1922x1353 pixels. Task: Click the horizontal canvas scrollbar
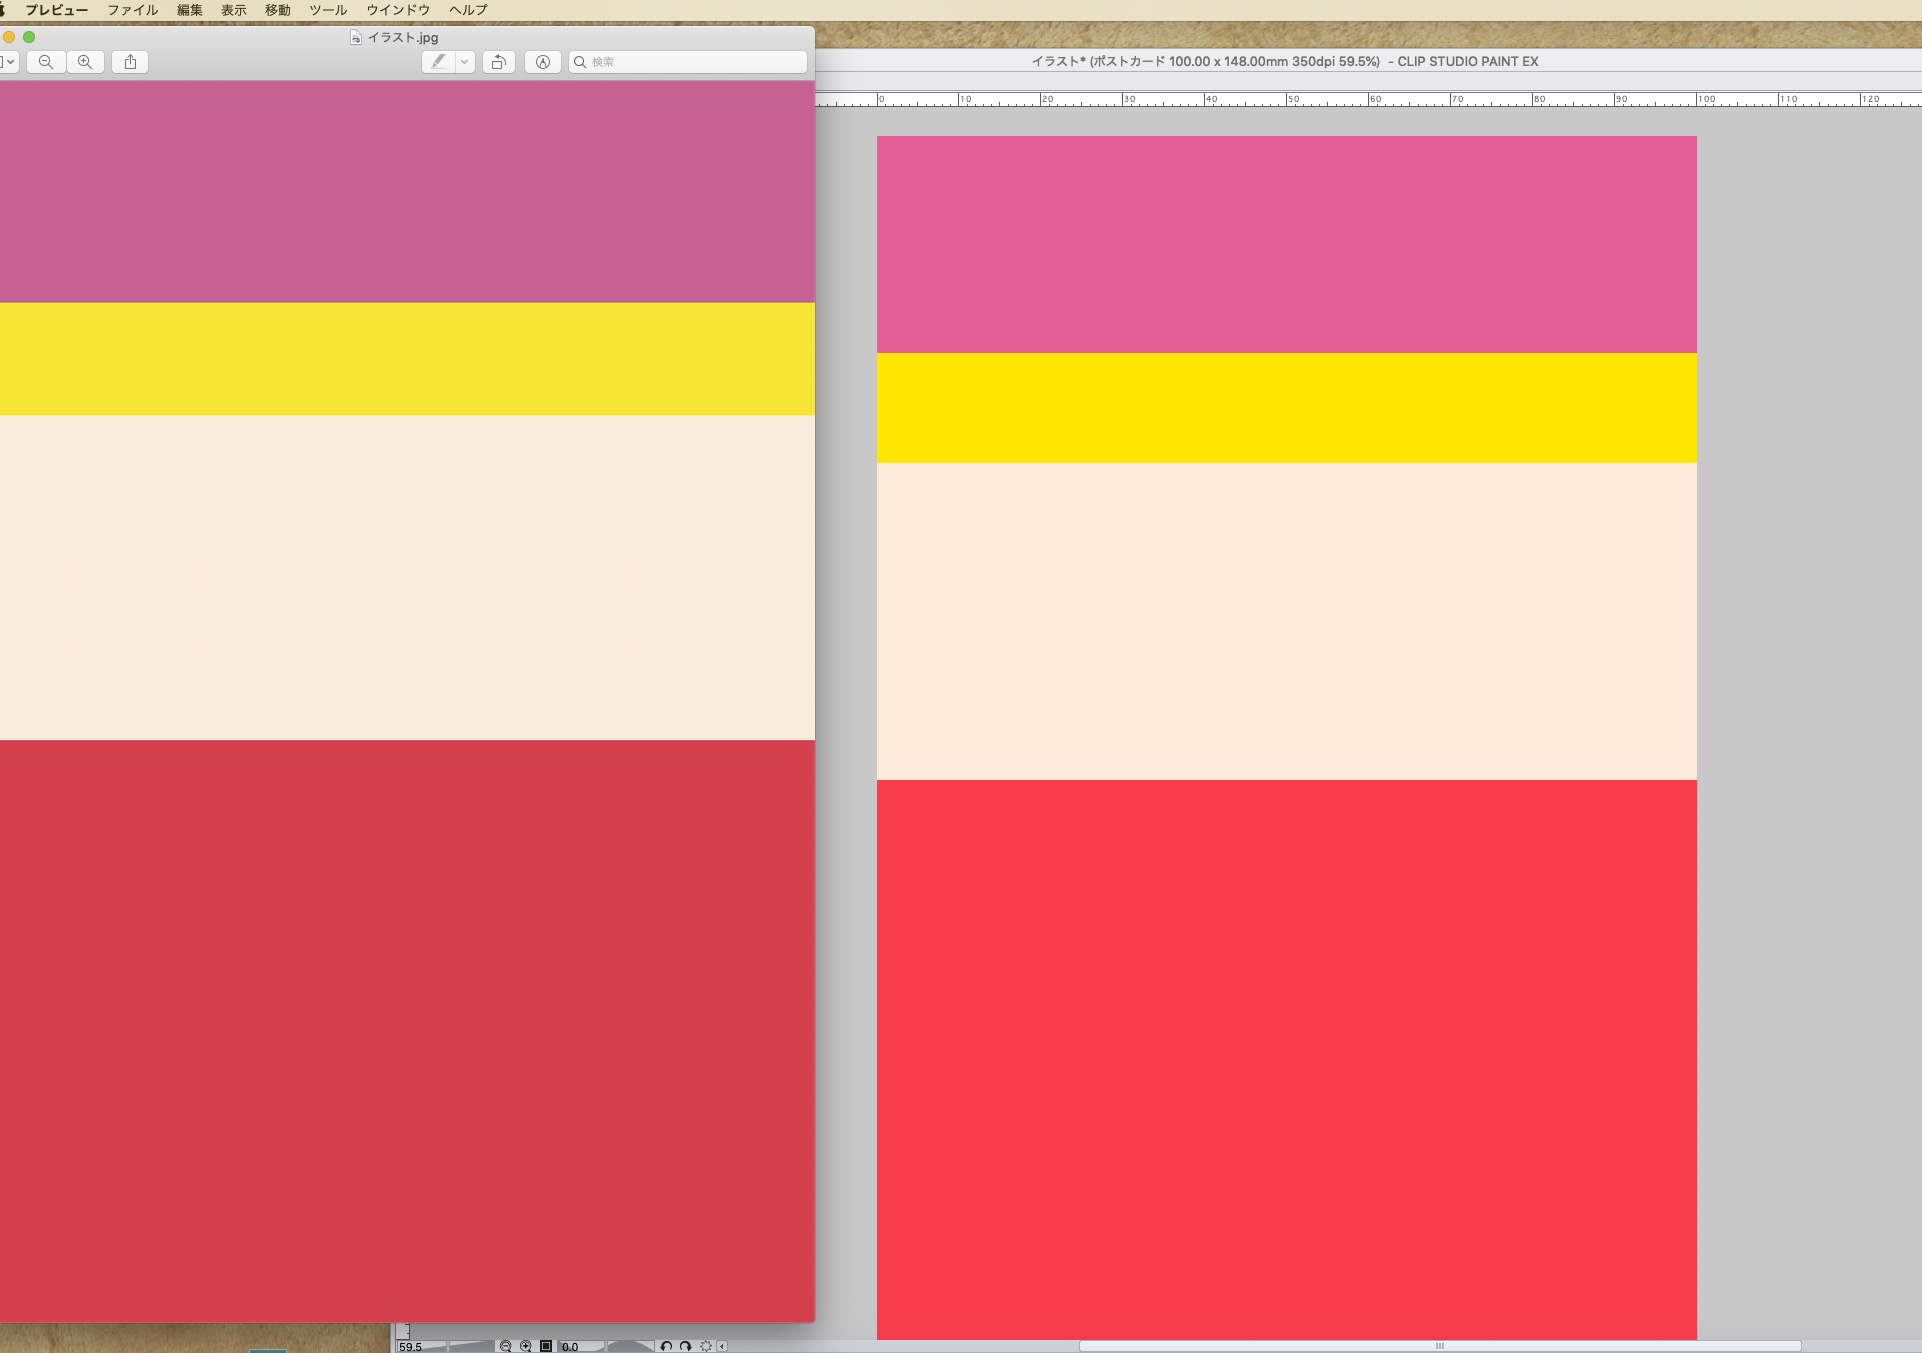click(x=1439, y=1346)
